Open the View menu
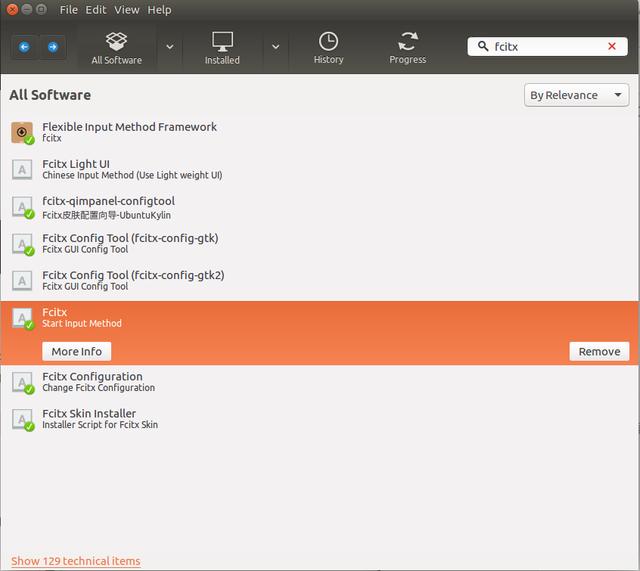The width and height of the screenshot is (640, 571). [127, 10]
